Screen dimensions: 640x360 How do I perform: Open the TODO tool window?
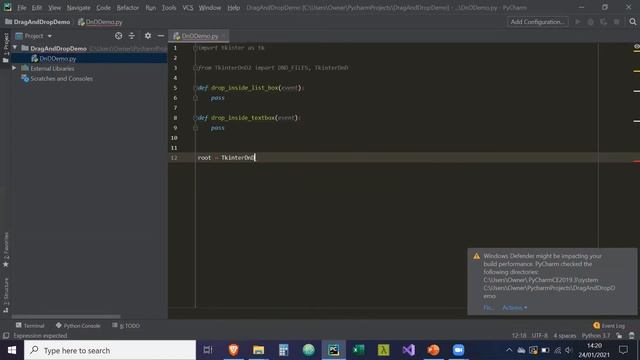(x=126, y=325)
